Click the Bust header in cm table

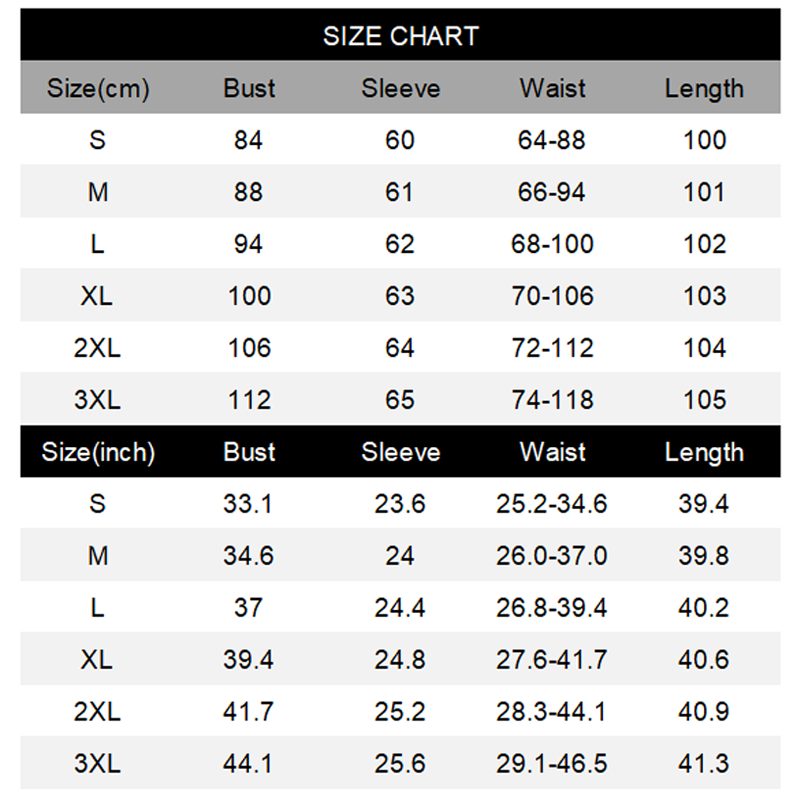[x=249, y=88]
